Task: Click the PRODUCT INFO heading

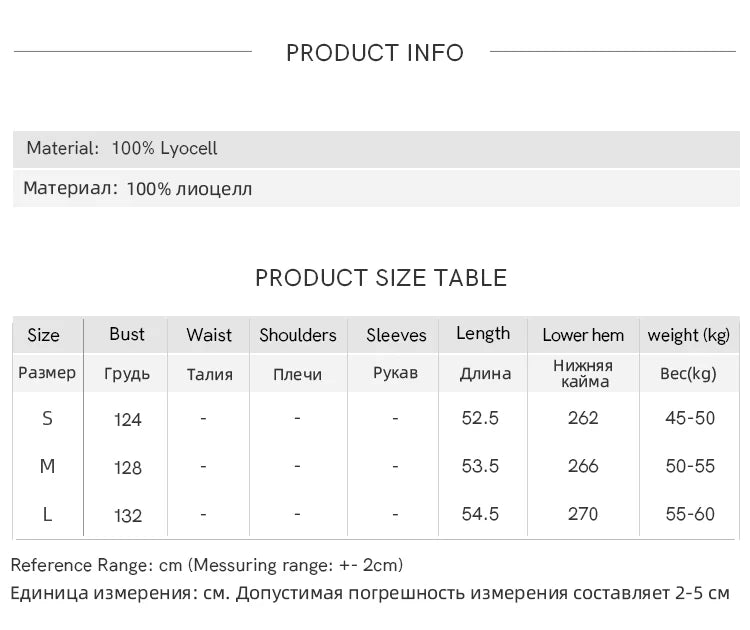Action: coord(375,53)
